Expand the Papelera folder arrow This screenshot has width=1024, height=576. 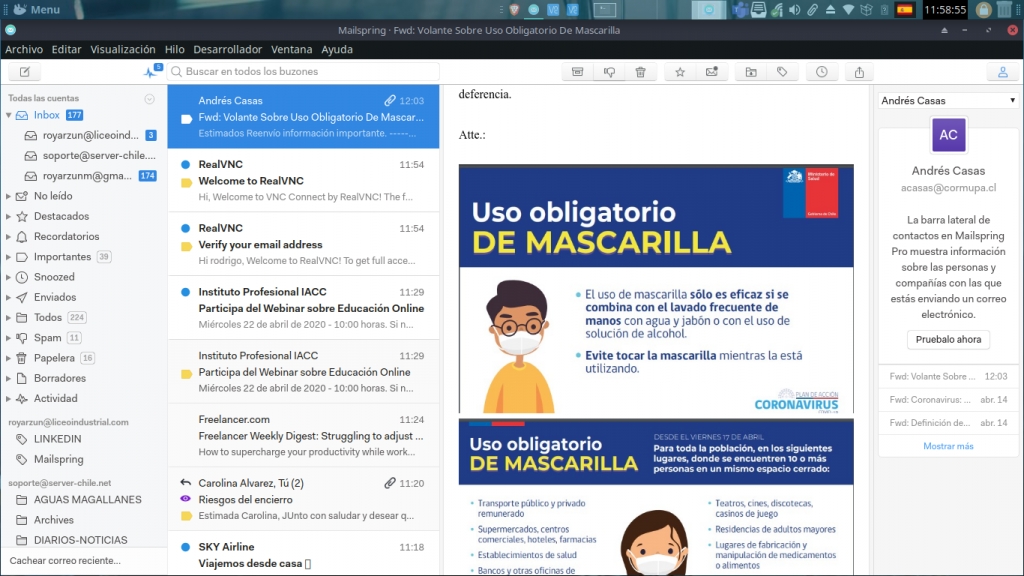pyautogui.click(x=8, y=358)
